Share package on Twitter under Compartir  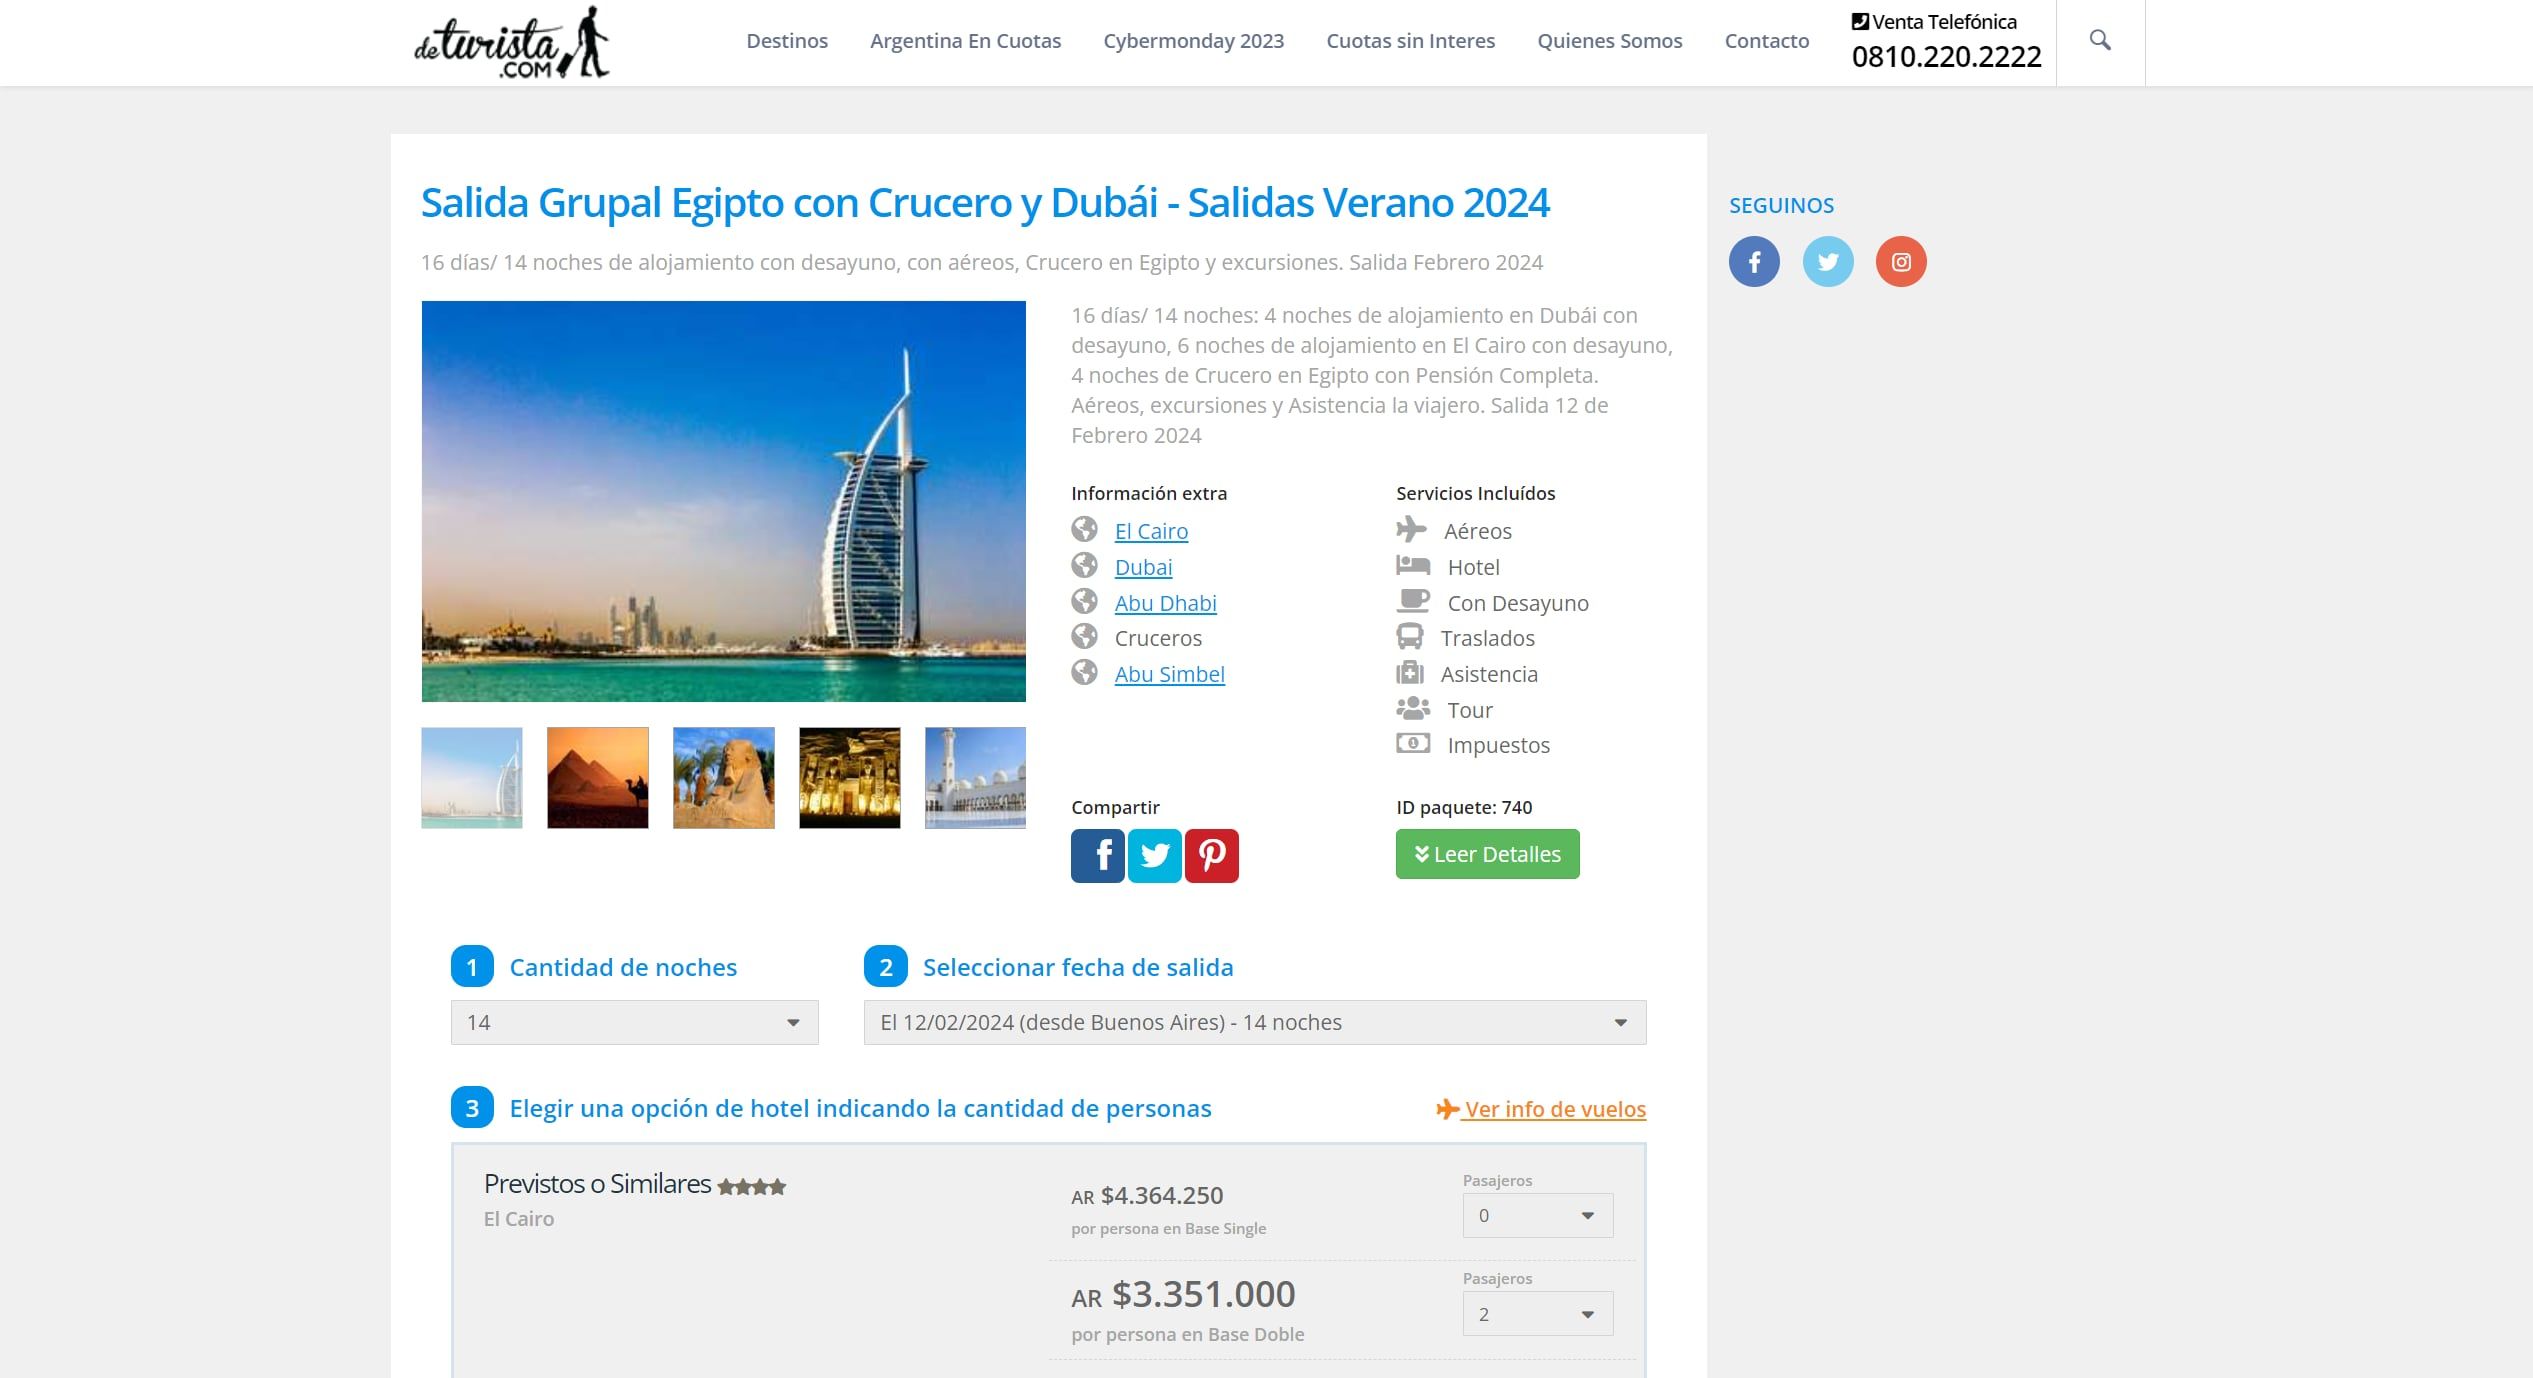tap(1155, 856)
